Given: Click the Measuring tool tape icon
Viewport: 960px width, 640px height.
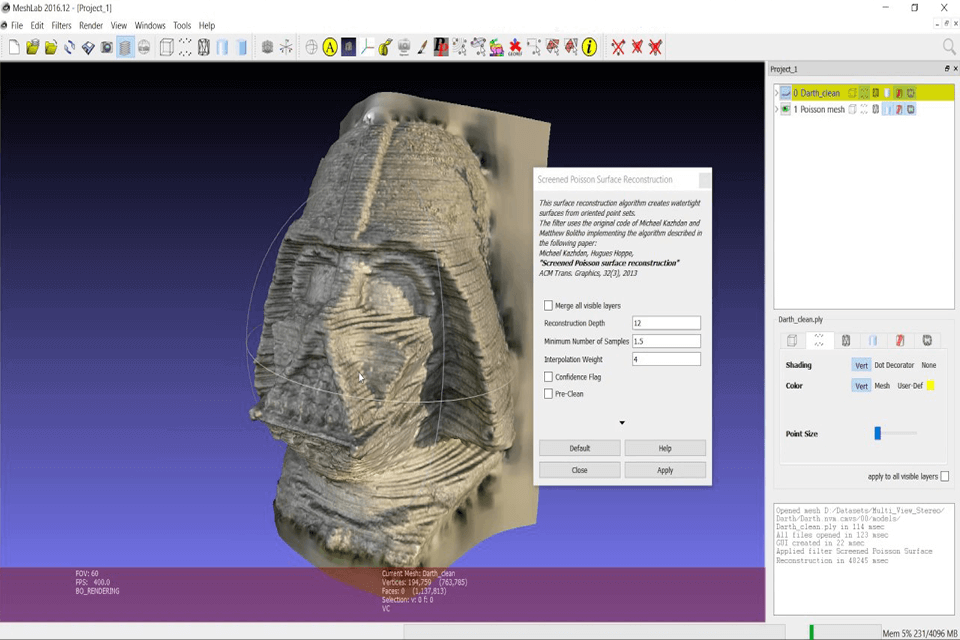Looking at the screenshot, I should click(385, 47).
